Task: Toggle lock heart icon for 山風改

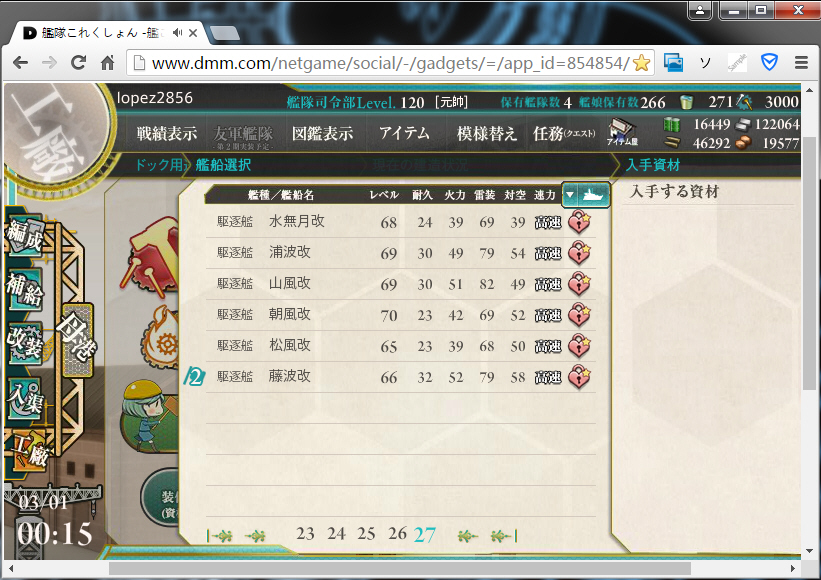Action: pos(580,284)
